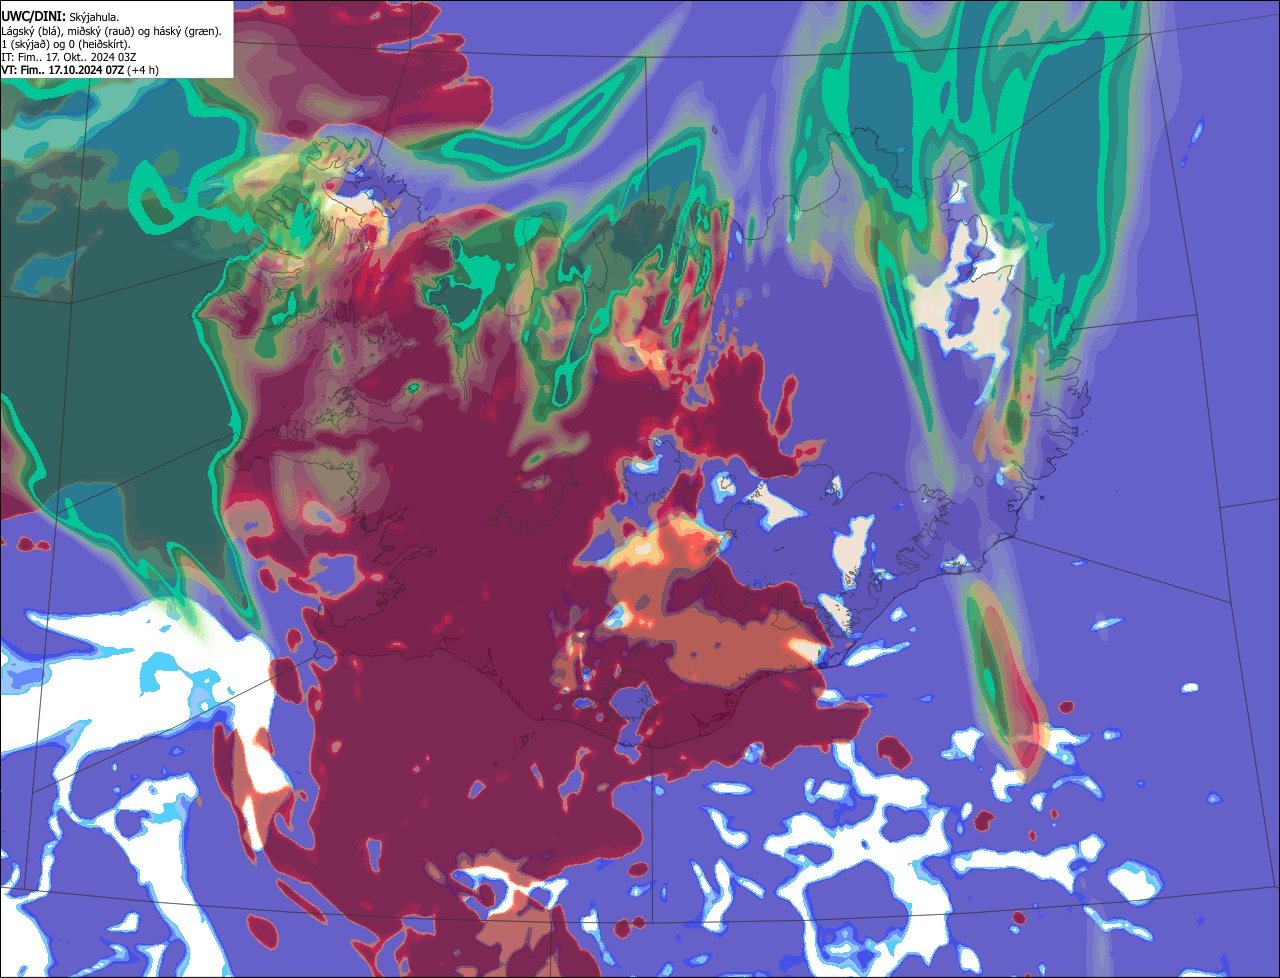Viewport: 1280px width, 978px height.
Task: Click the "1 (skýjað) og 0 (heiðskírt)." line
Action: tap(66, 44)
